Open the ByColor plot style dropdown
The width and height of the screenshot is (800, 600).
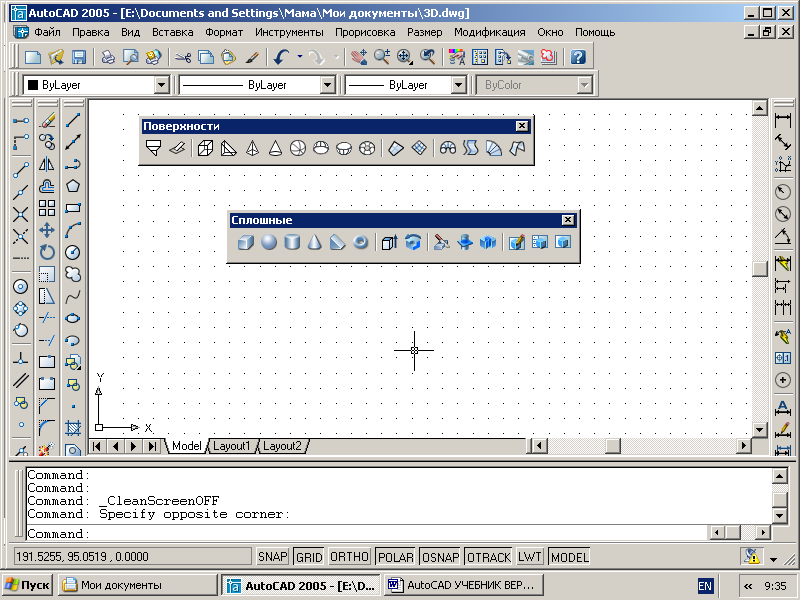pos(584,85)
